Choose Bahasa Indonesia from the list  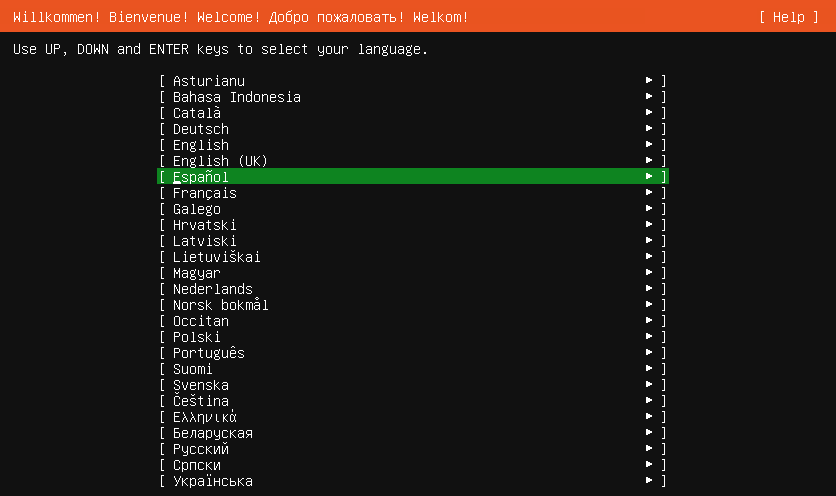point(413,97)
